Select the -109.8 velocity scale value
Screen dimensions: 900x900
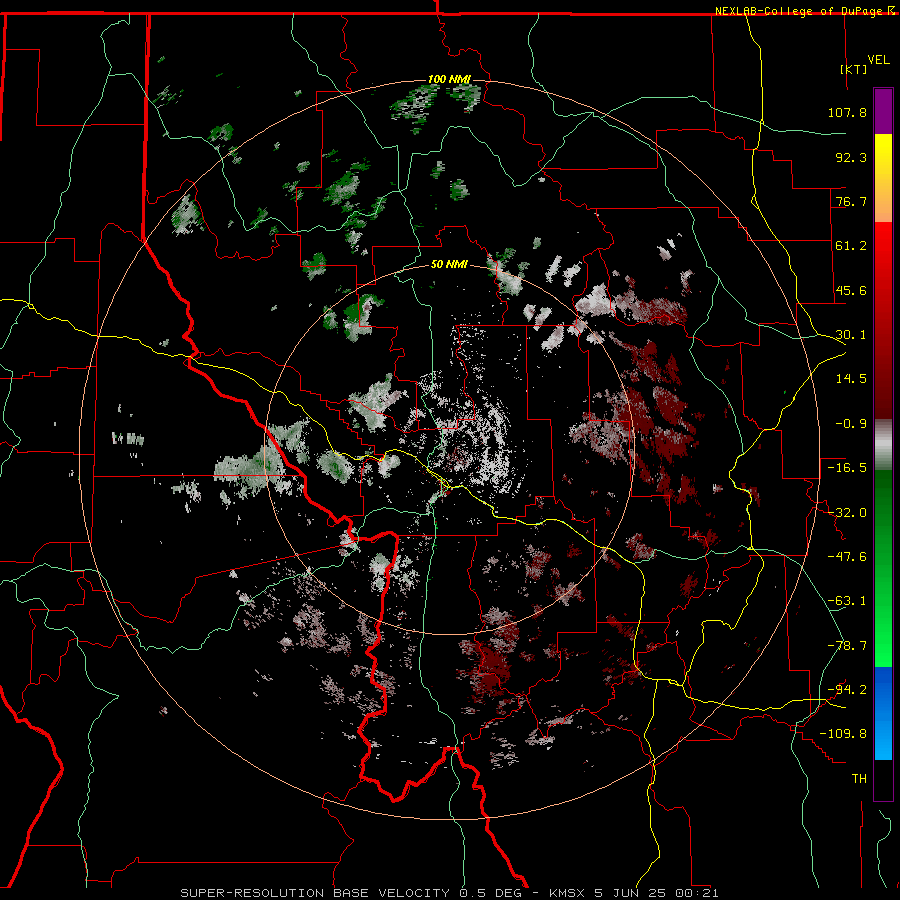843,734
